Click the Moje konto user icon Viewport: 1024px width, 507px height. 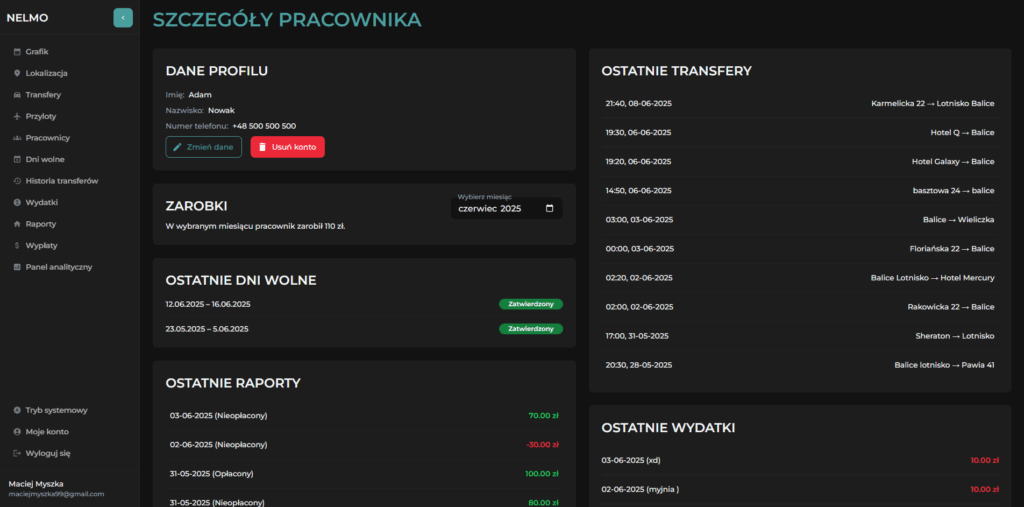tap(17, 432)
